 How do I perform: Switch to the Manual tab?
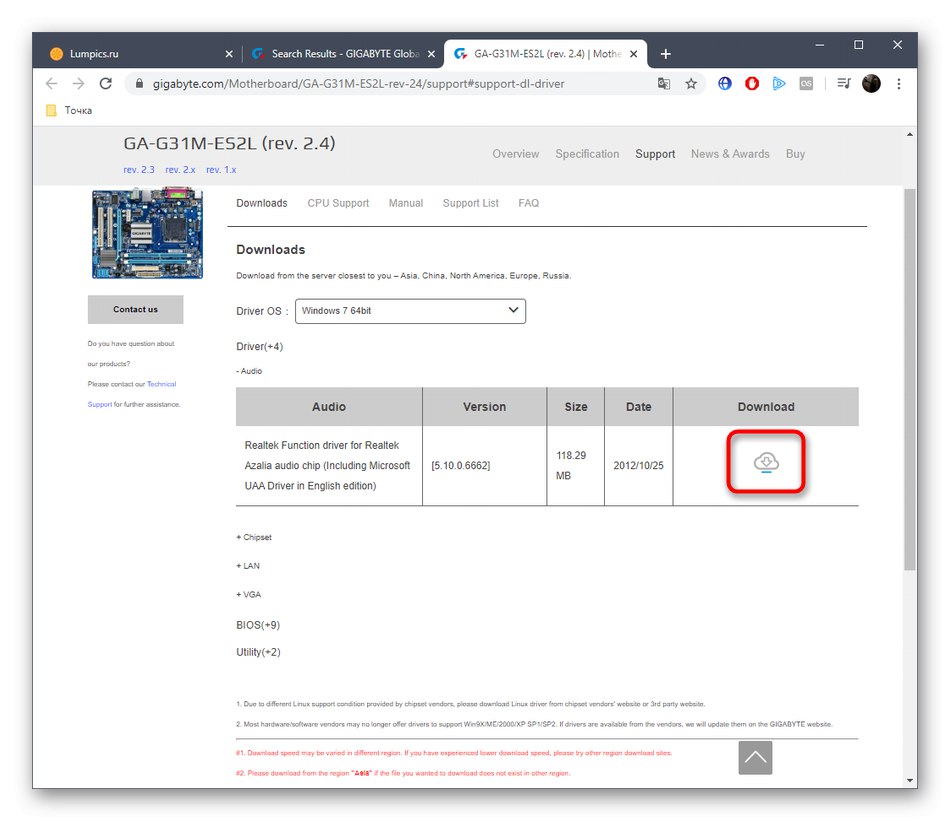tap(406, 203)
